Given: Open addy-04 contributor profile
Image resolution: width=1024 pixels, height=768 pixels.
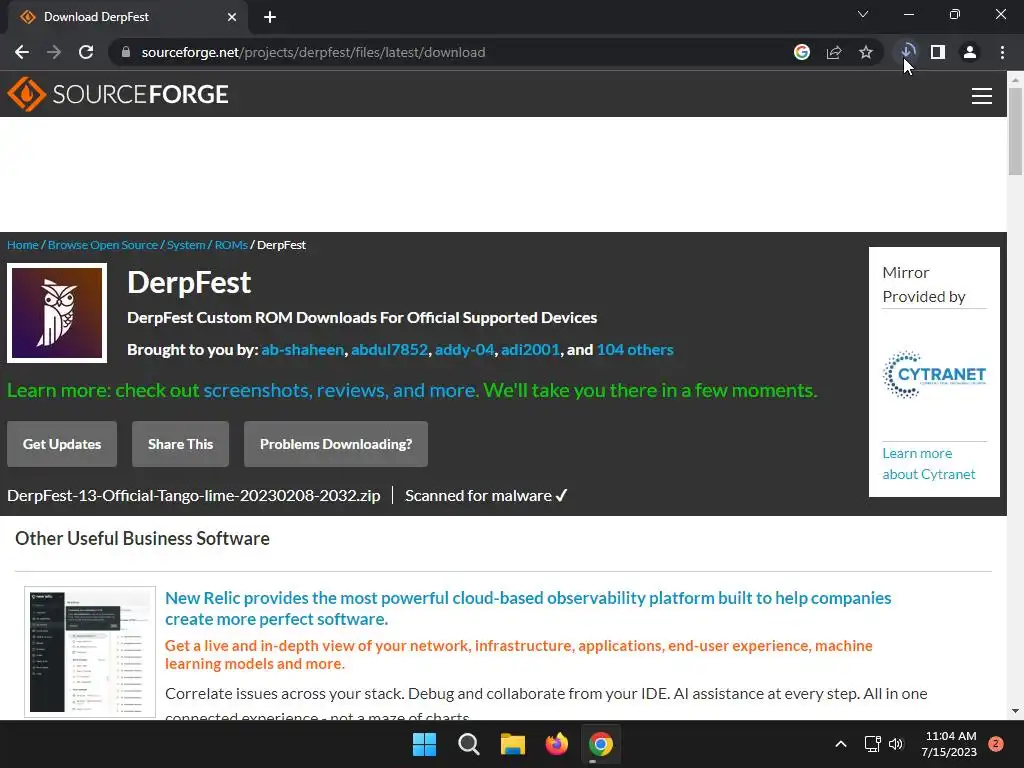Looking at the screenshot, I should (x=464, y=350).
